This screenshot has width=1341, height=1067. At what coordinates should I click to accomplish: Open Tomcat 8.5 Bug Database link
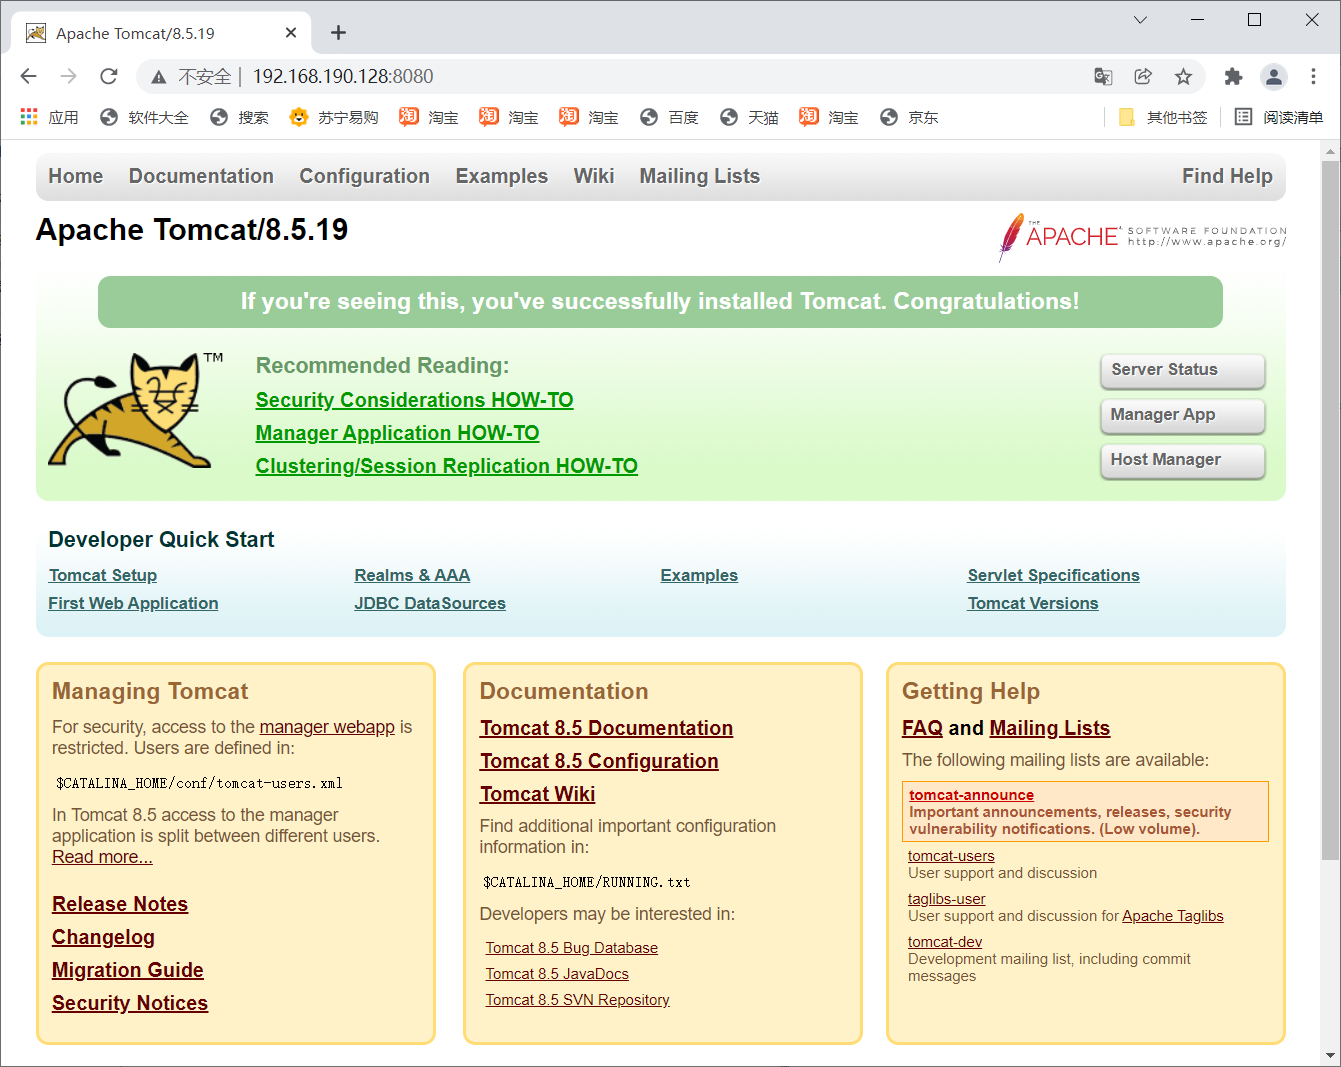pos(572,948)
